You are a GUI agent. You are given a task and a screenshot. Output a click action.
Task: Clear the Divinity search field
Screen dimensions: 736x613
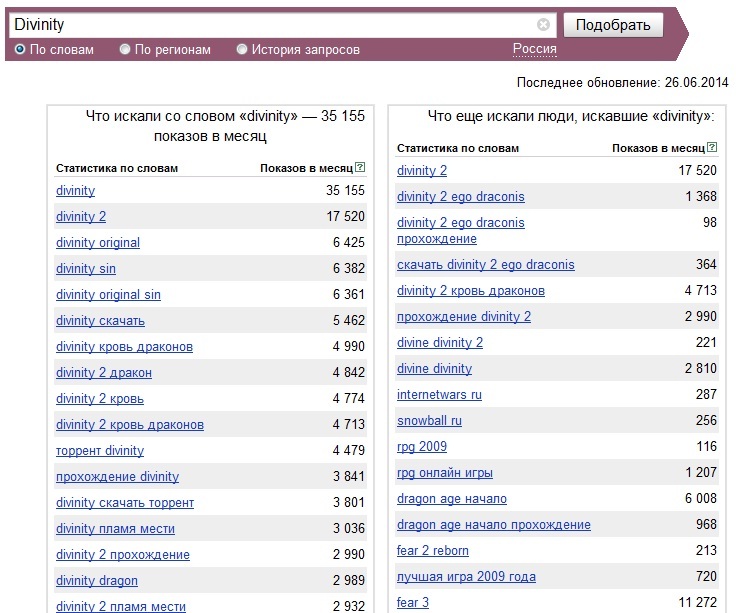(x=543, y=24)
